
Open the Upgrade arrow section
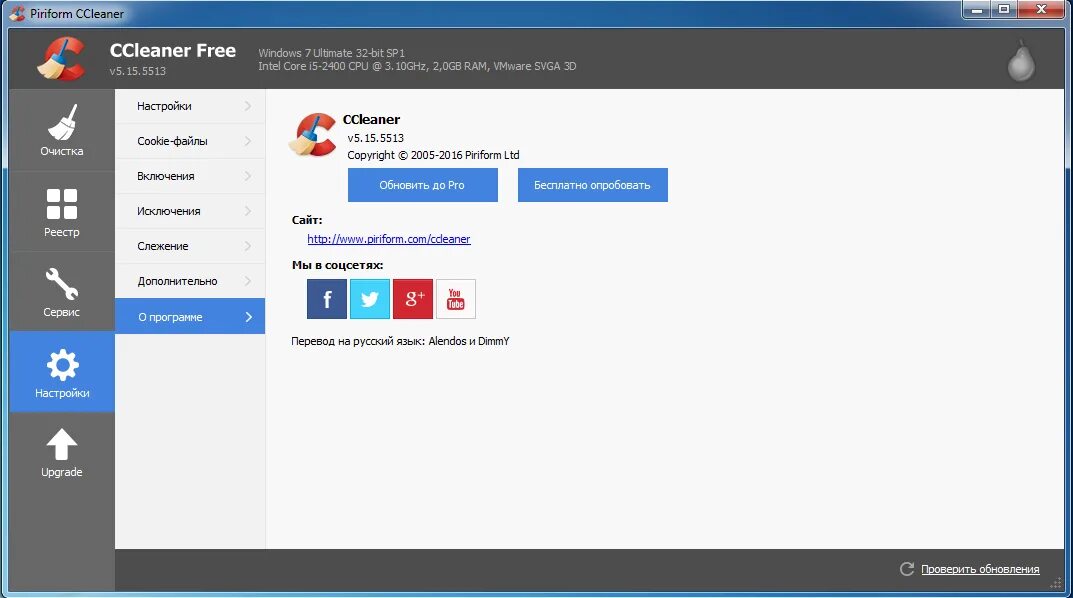[x=62, y=452]
